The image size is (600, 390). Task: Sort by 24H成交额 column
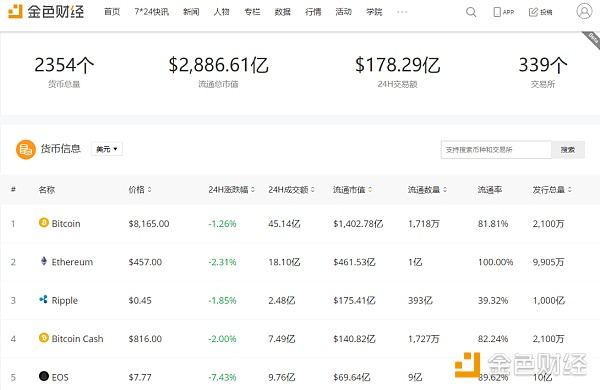(x=313, y=189)
